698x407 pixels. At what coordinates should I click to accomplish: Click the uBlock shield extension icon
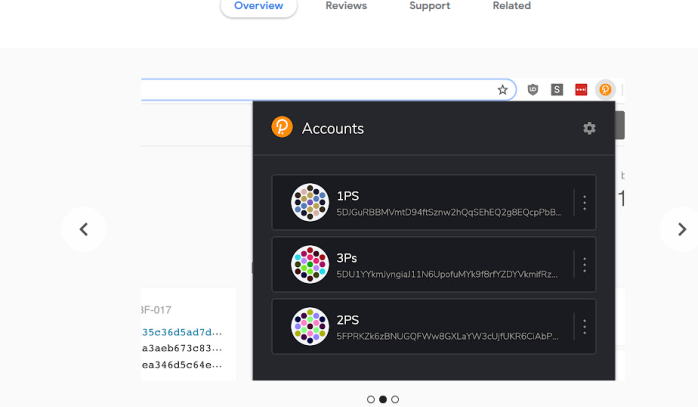point(533,90)
